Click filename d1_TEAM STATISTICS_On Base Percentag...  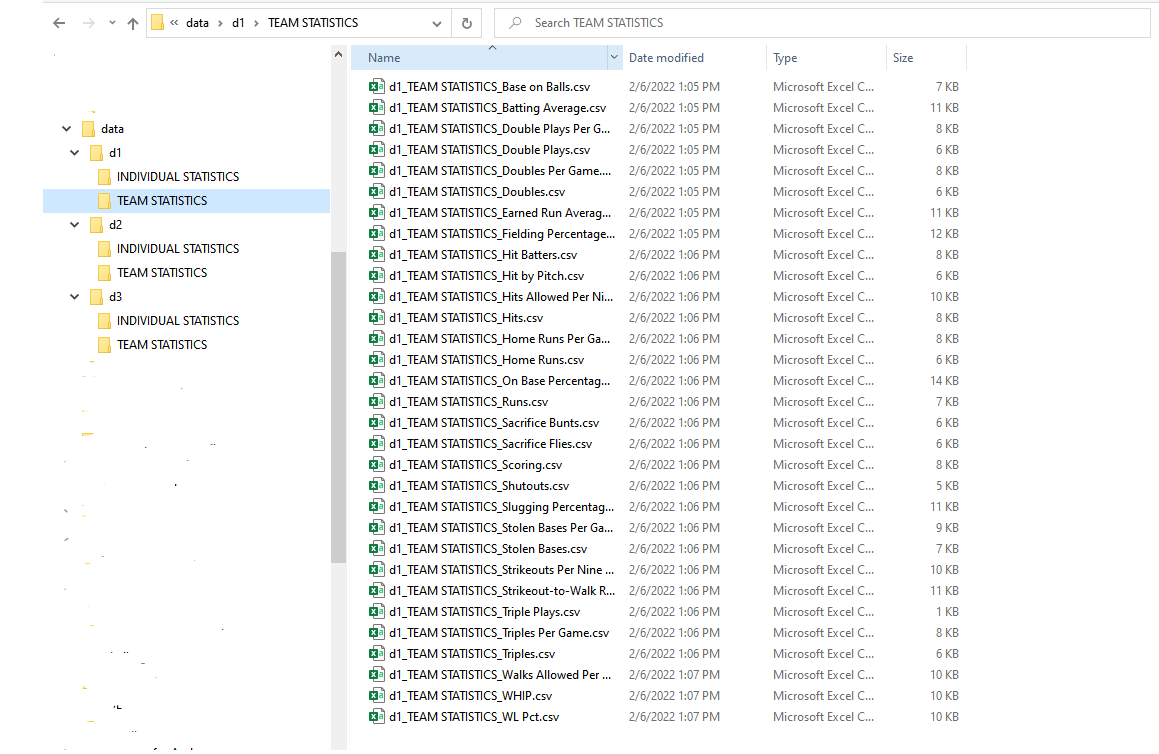[500, 381]
